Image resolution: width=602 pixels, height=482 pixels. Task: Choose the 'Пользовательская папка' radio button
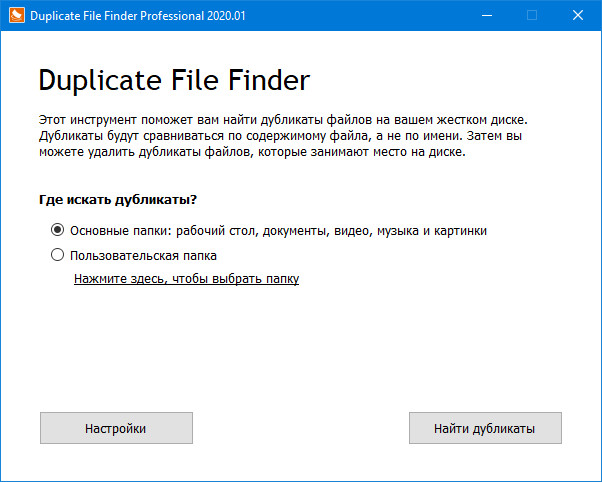click(x=57, y=255)
